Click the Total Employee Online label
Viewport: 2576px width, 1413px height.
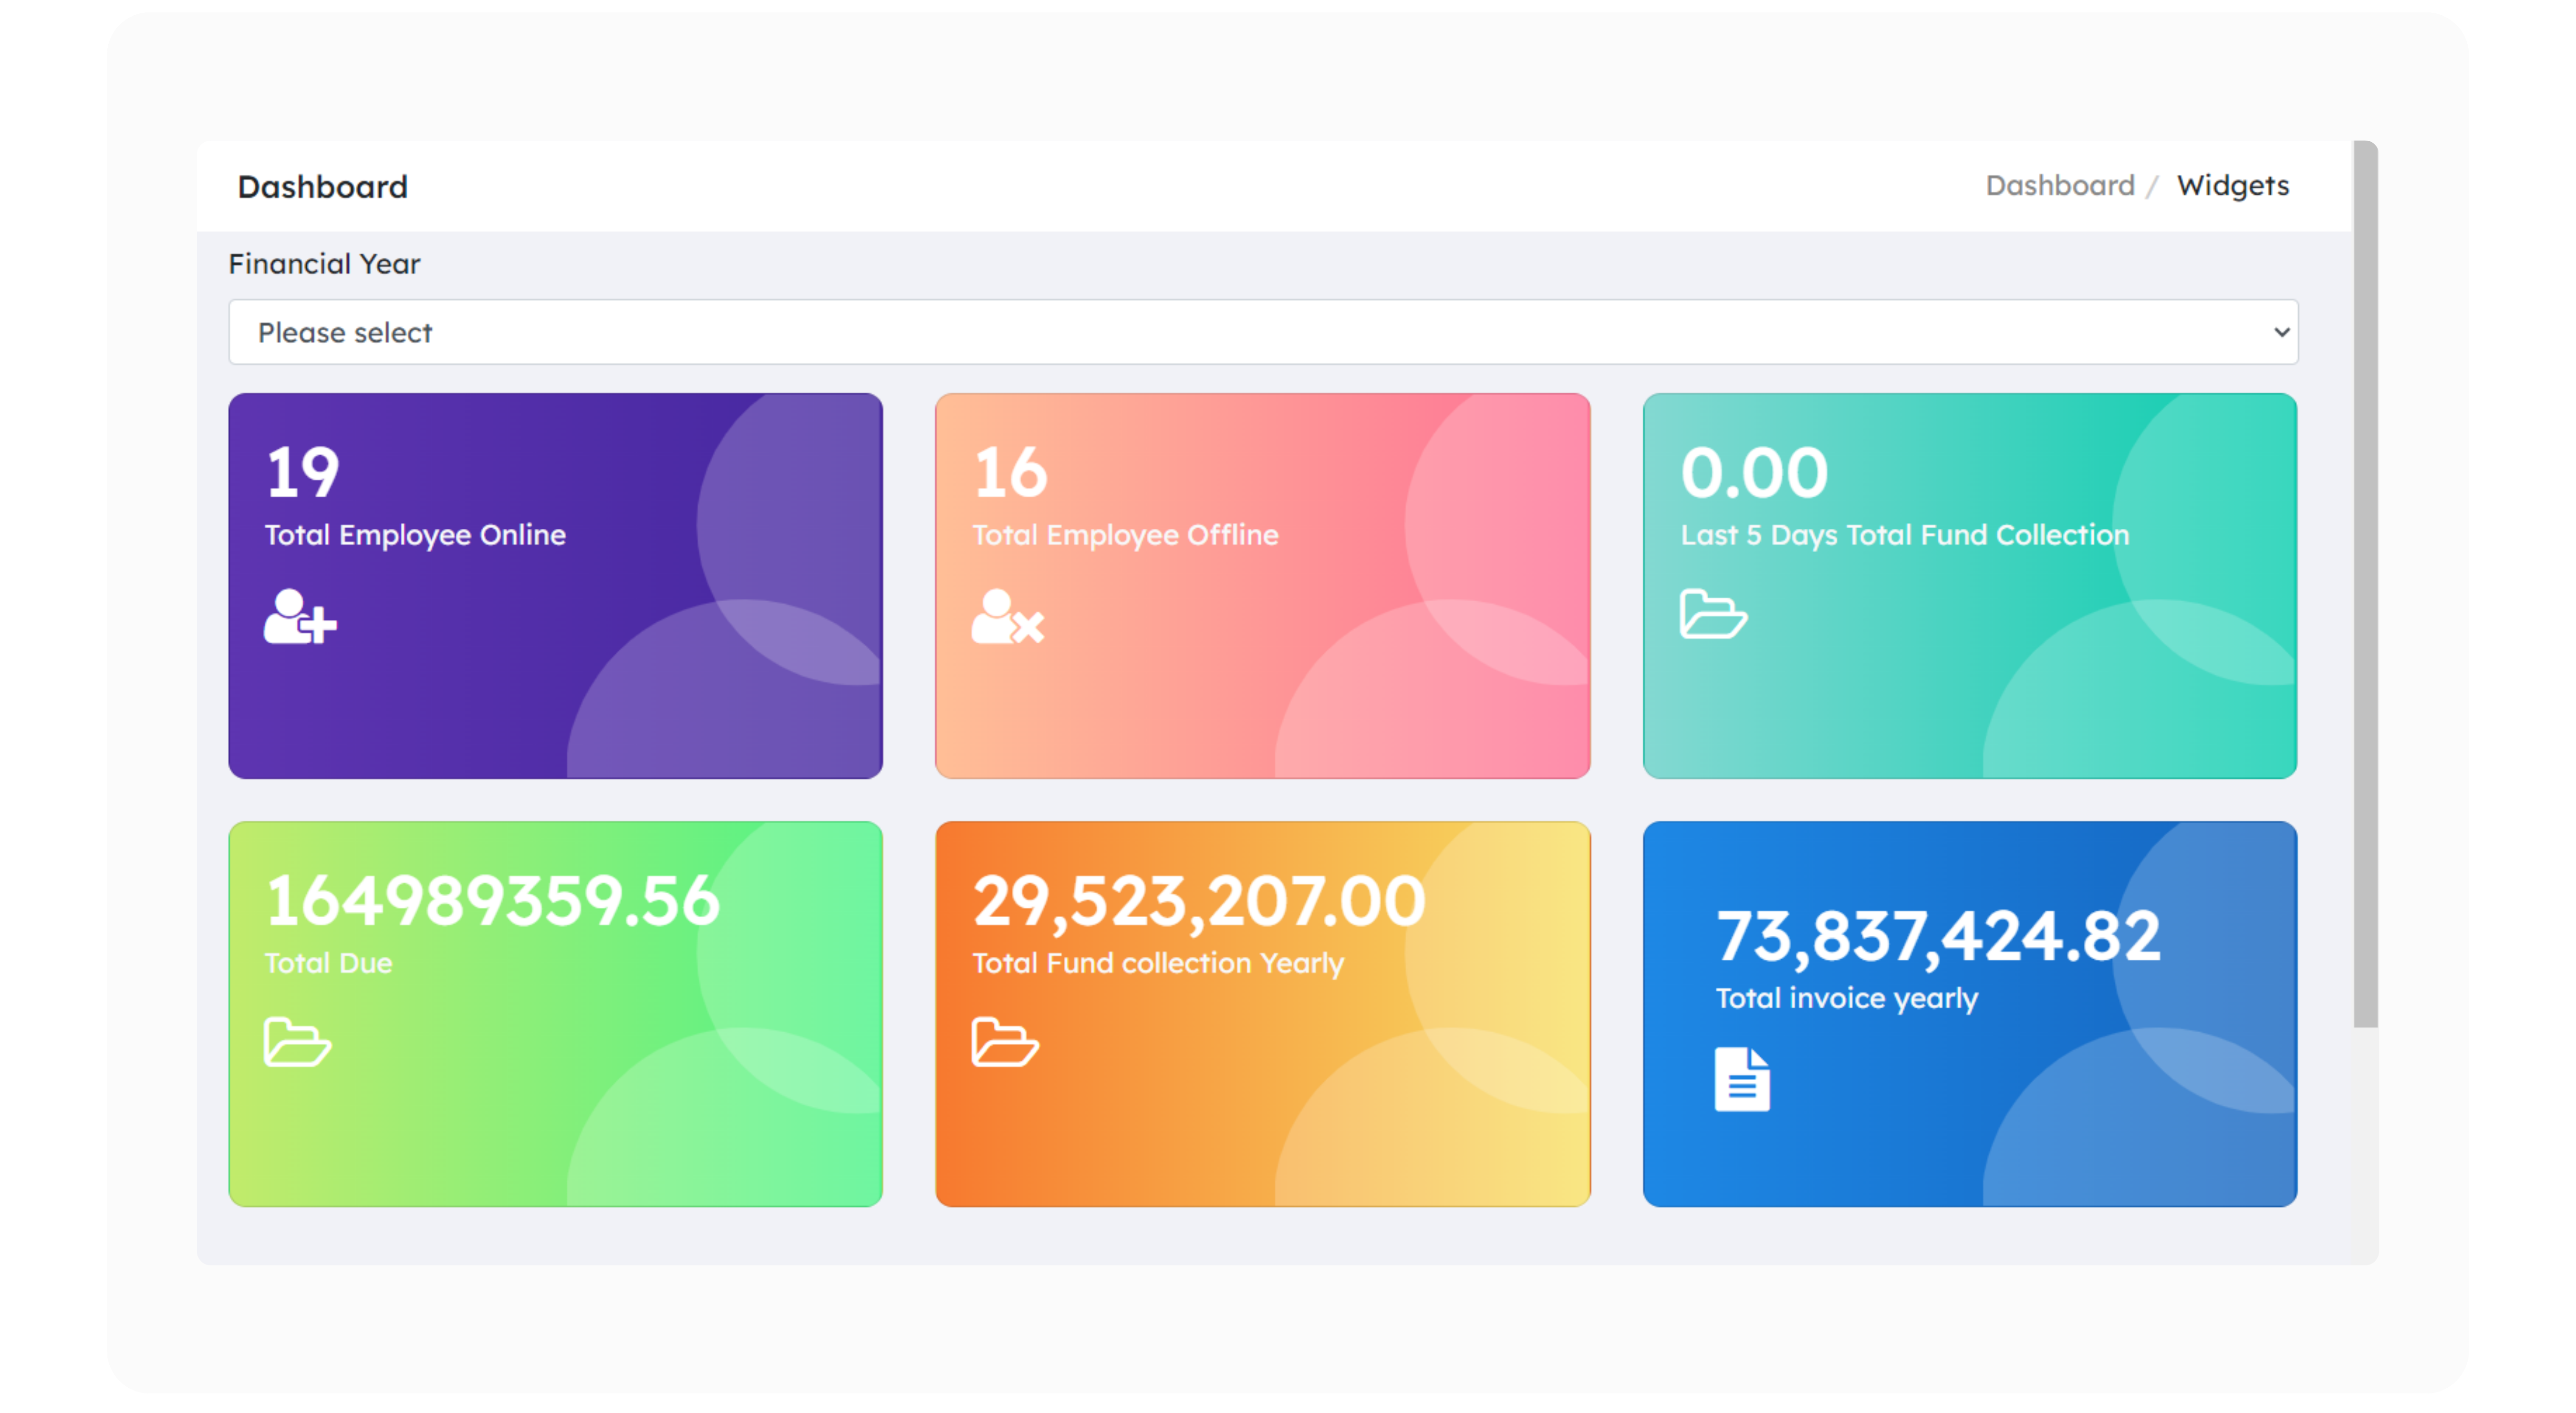tap(415, 535)
